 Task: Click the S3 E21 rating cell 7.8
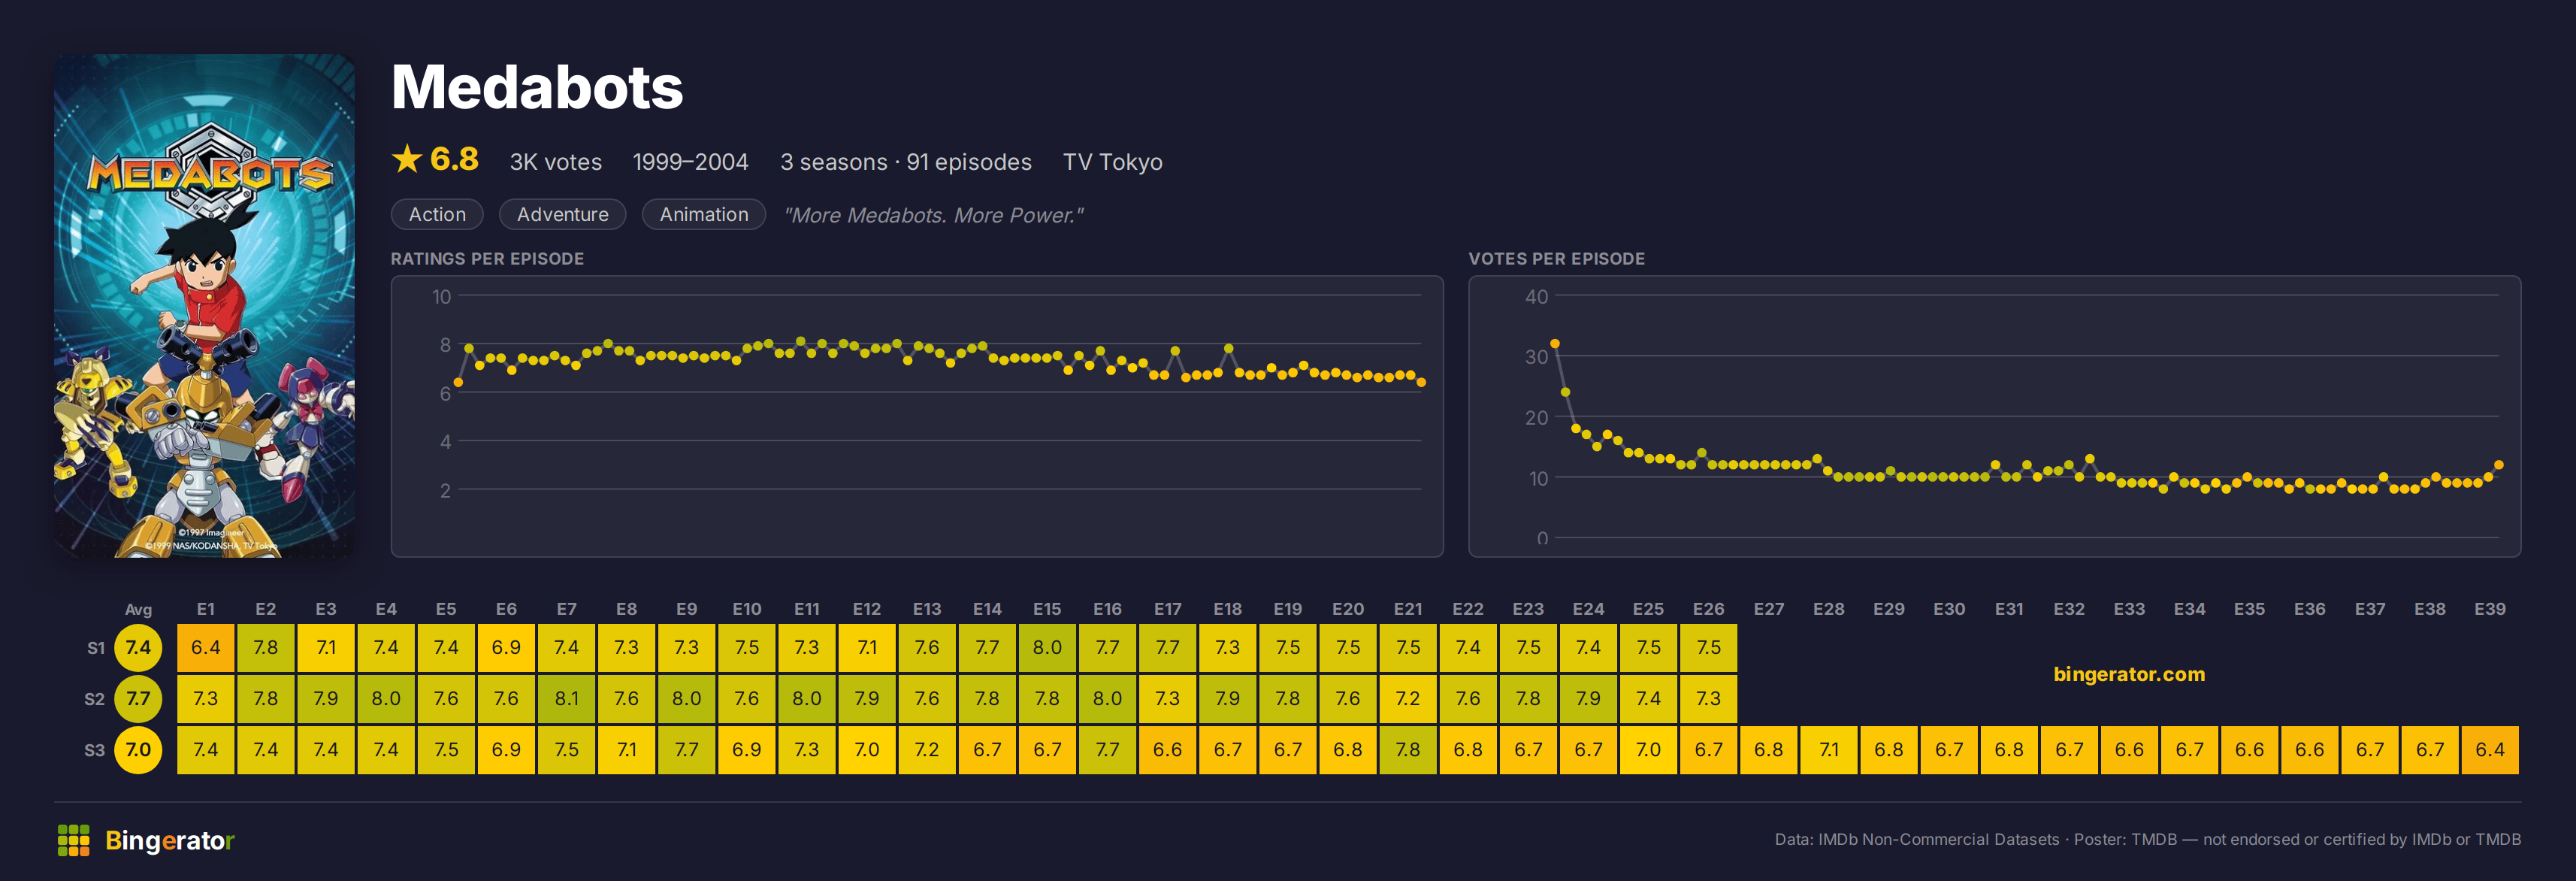coord(1408,749)
